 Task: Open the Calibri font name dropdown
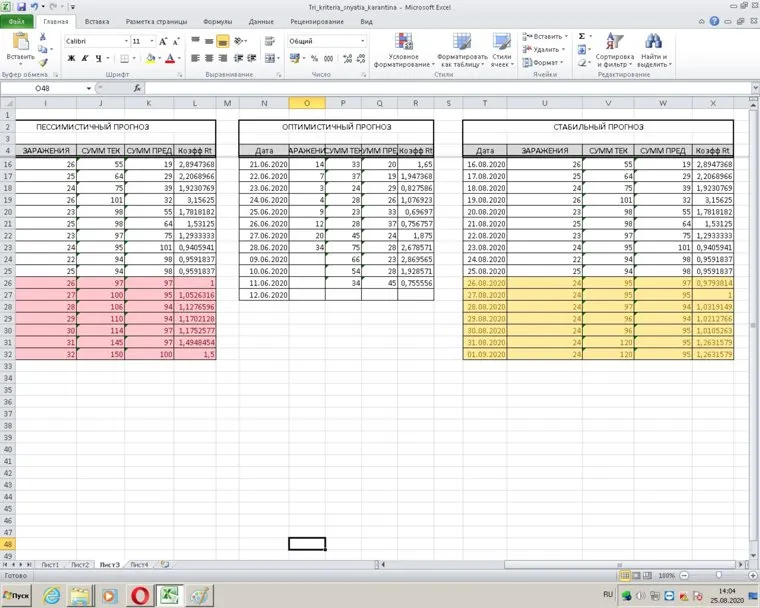coord(124,41)
